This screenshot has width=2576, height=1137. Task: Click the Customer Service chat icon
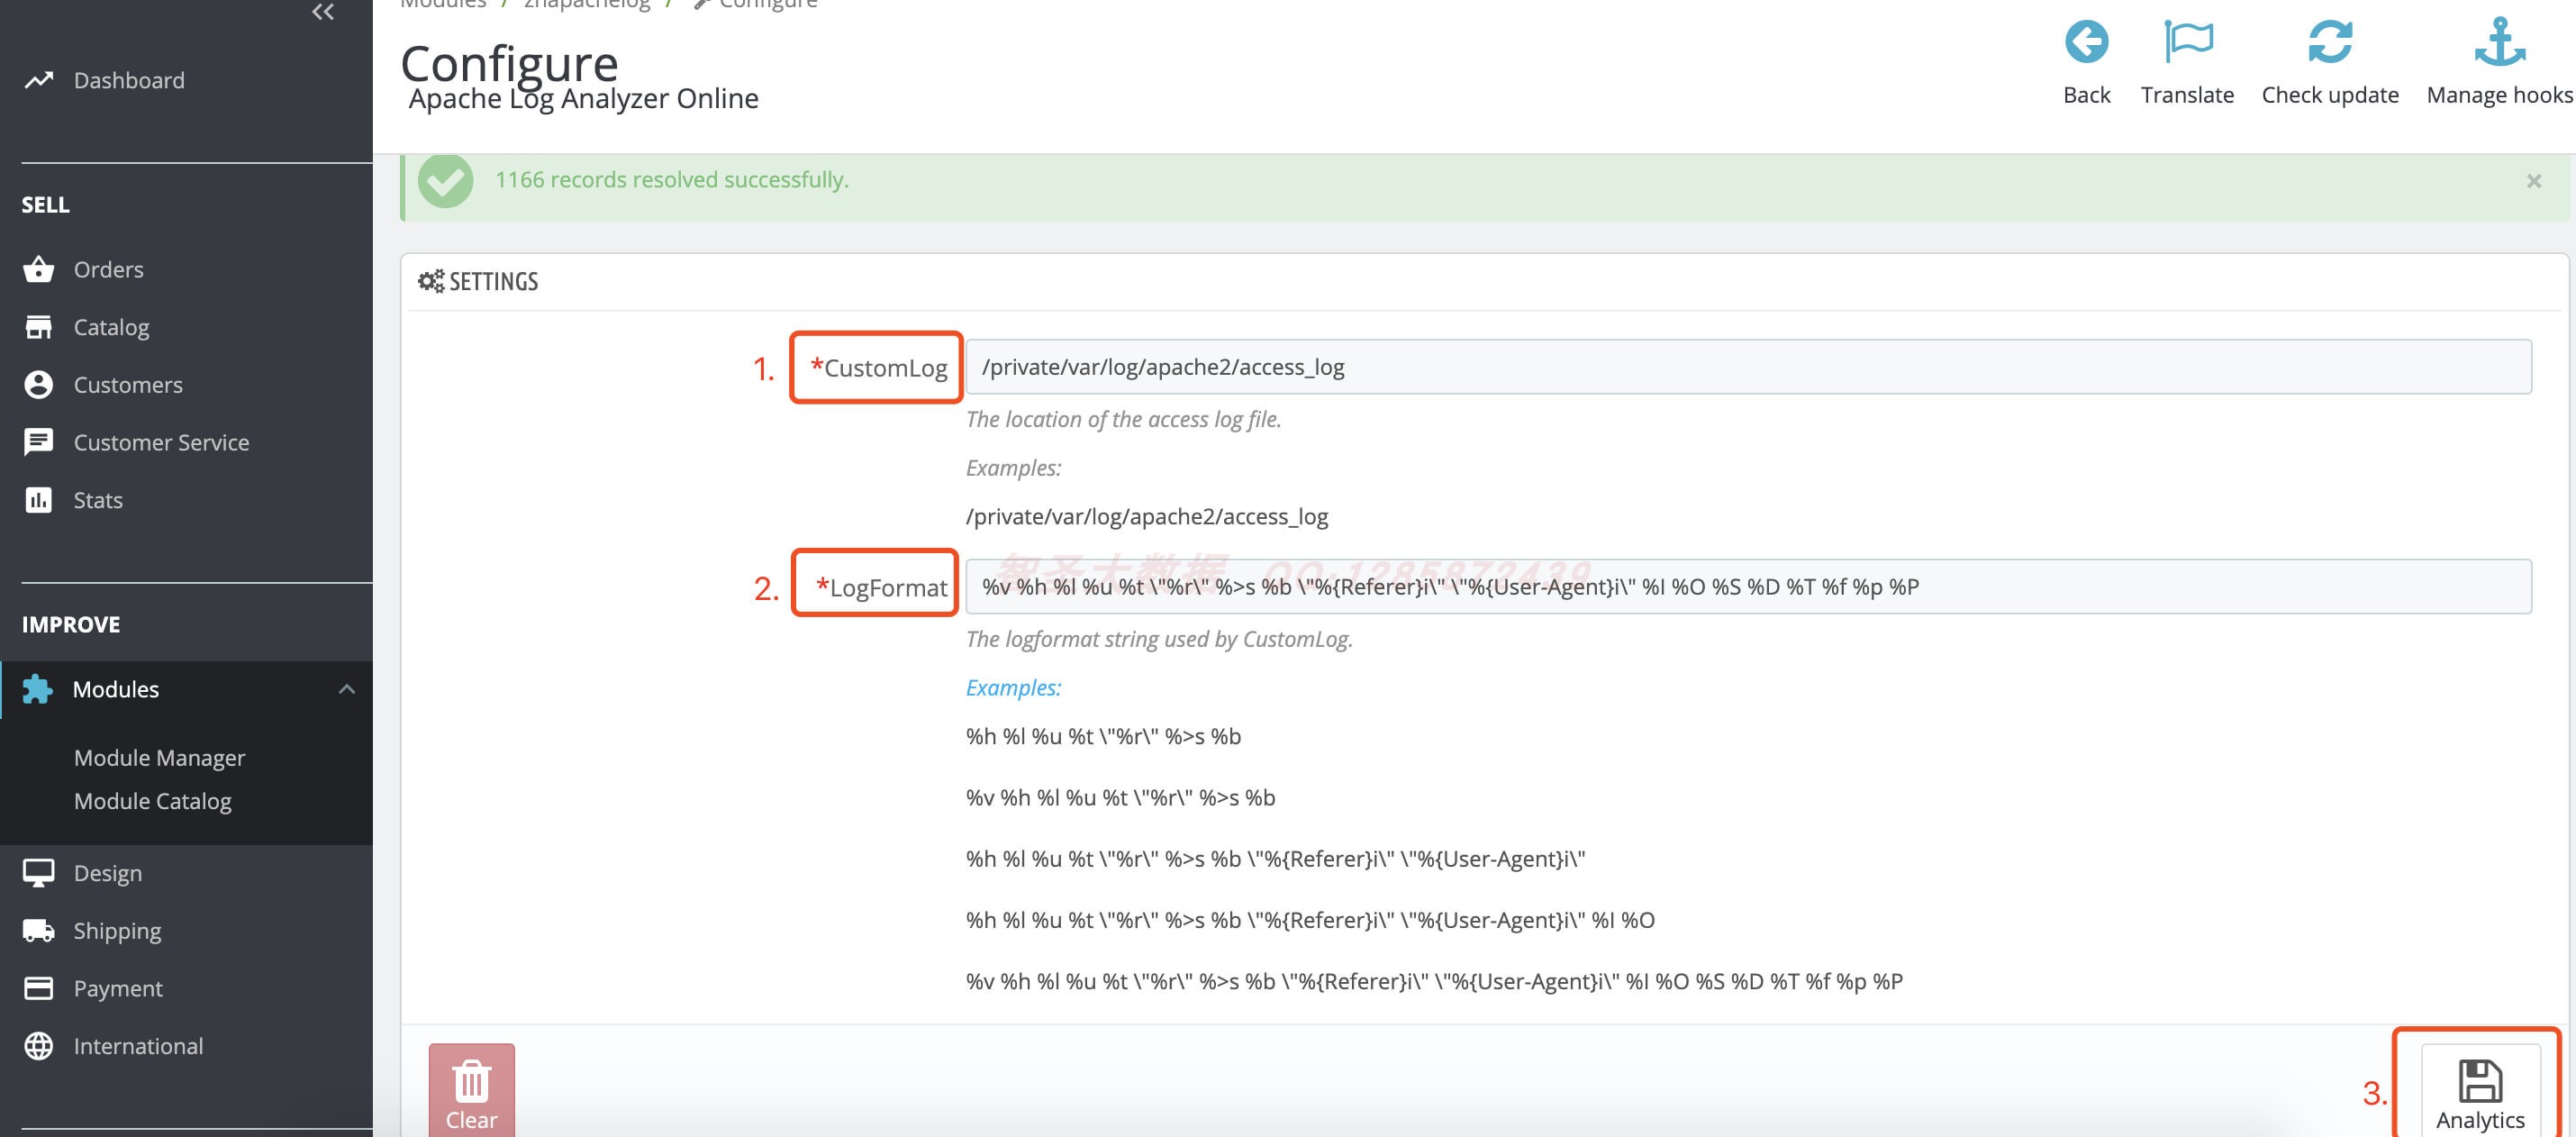(x=39, y=442)
